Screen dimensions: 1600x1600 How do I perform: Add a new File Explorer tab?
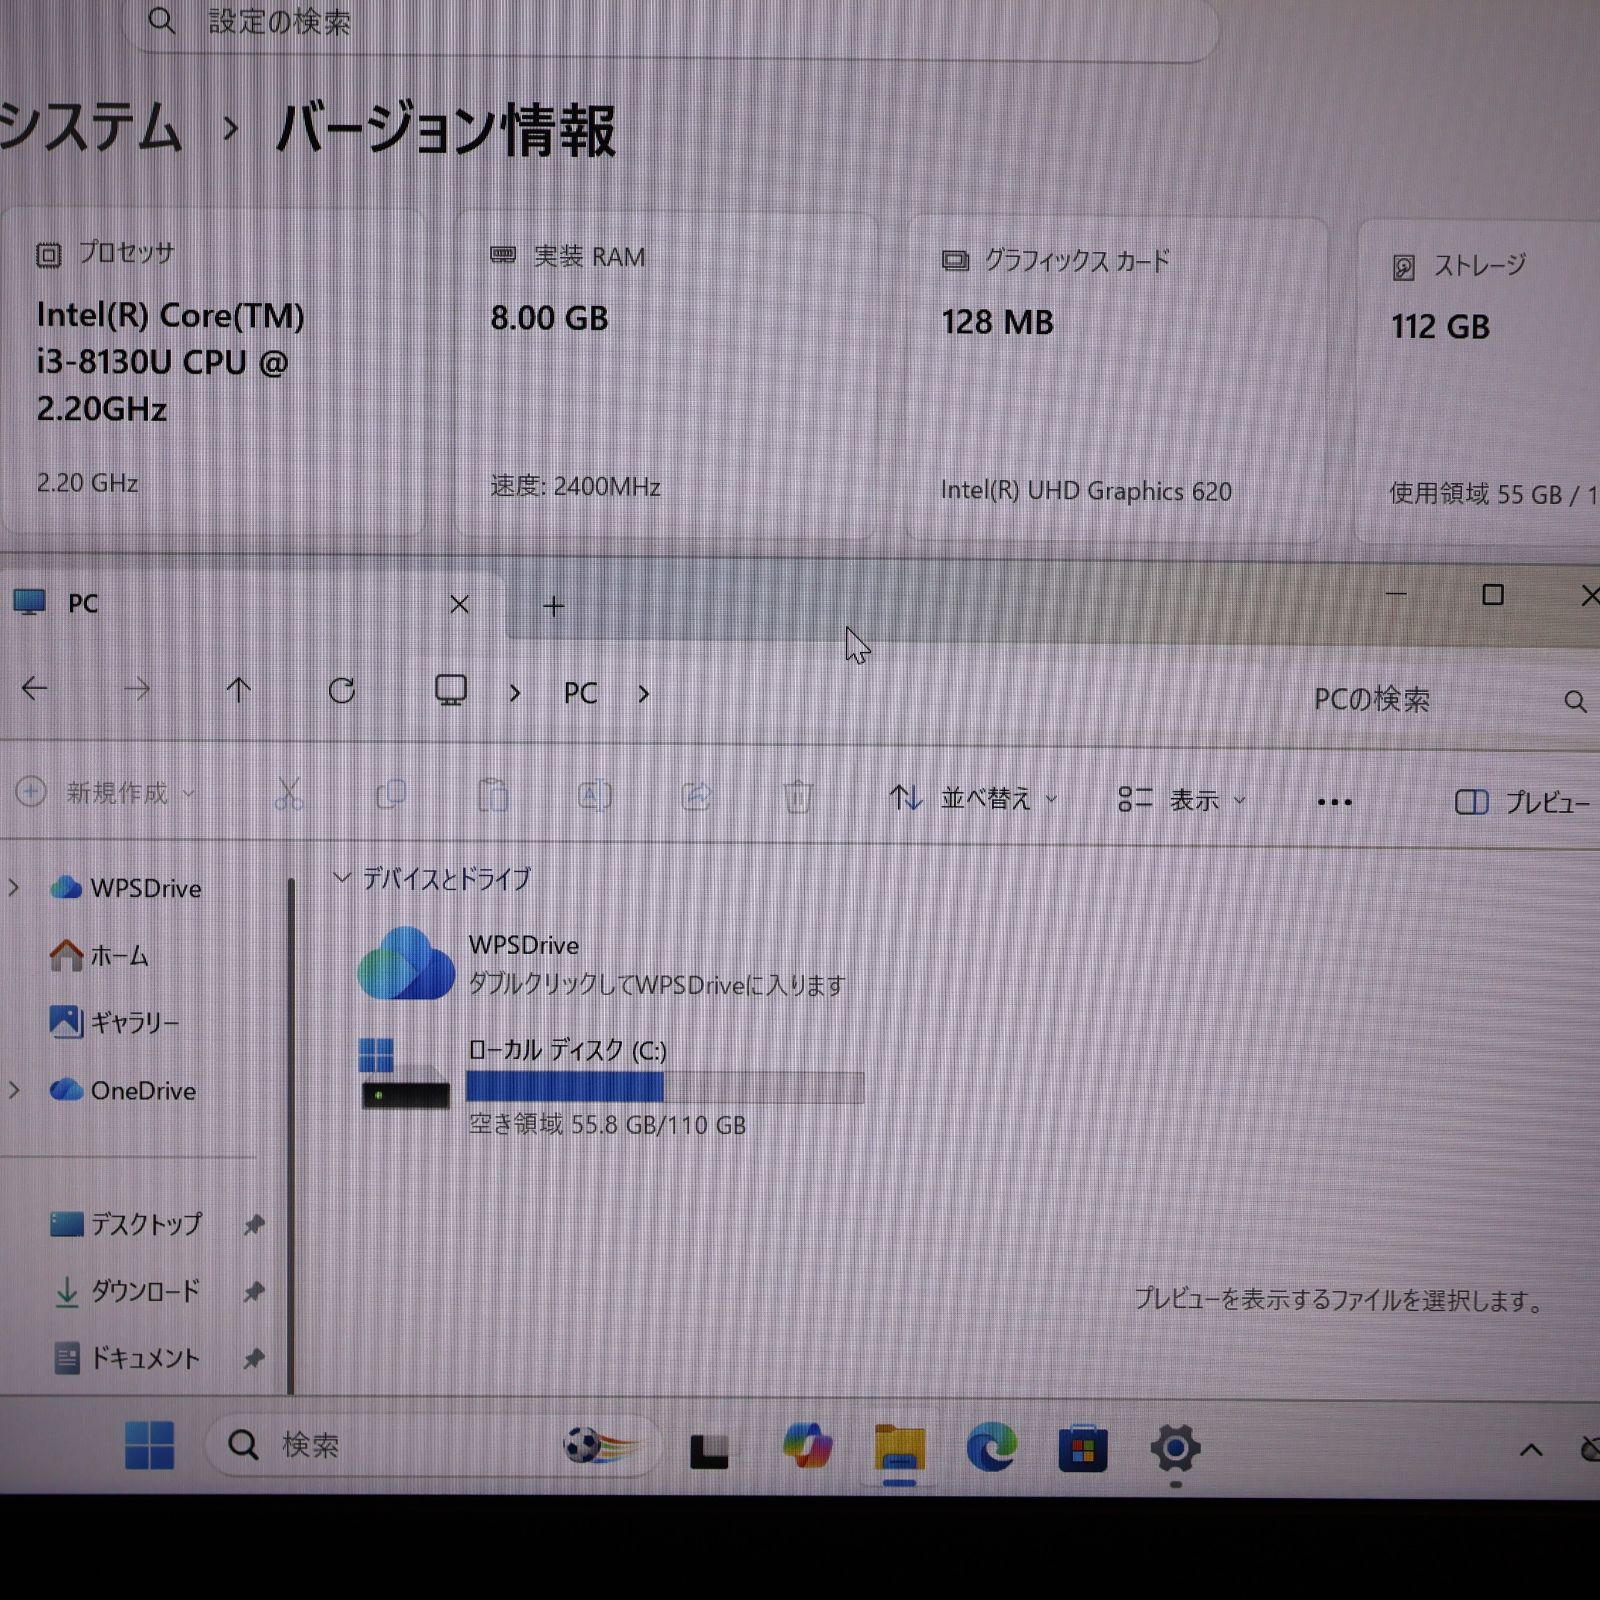pos(554,605)
